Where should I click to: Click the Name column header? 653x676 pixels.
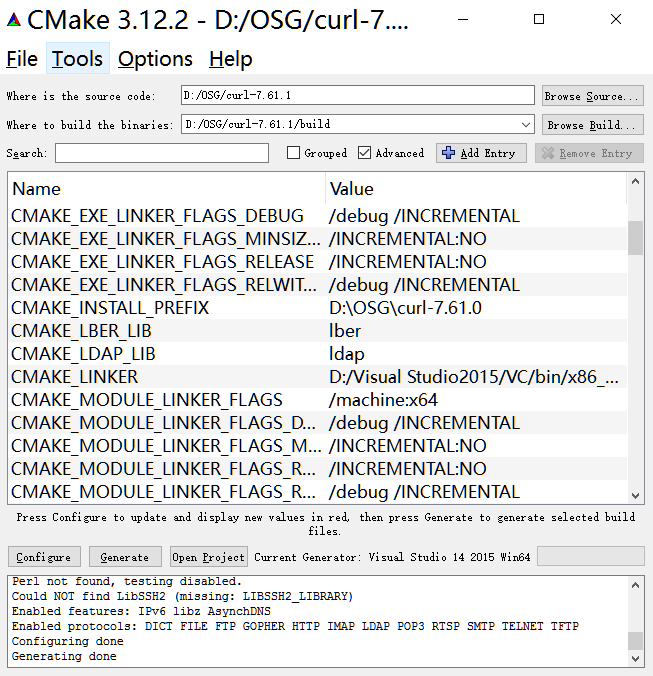click(167, 189)
